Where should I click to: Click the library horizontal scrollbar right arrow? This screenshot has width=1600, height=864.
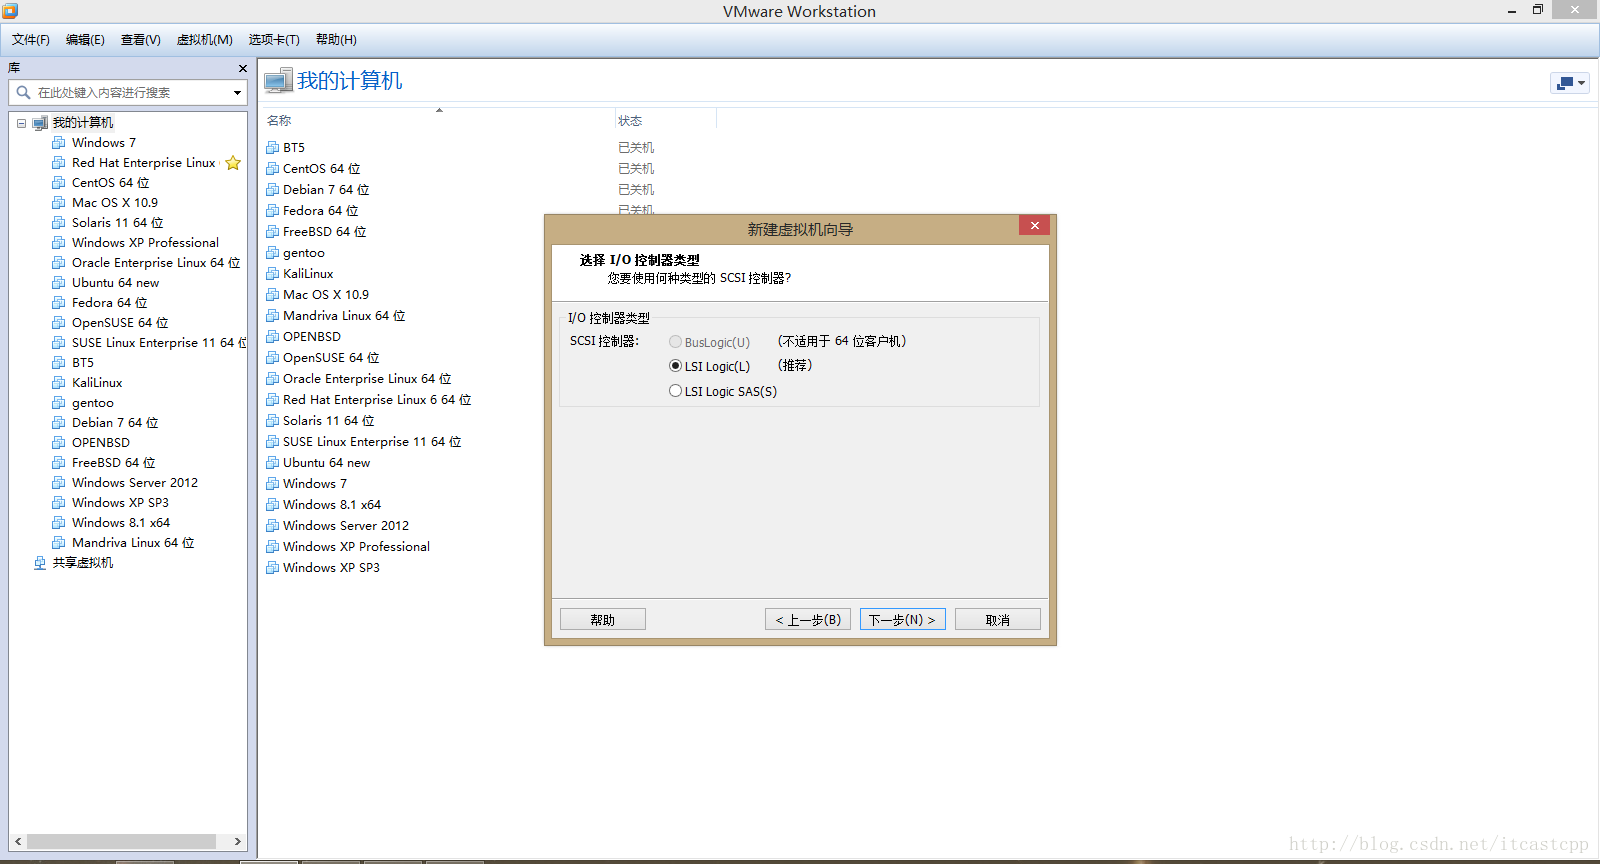coord(238,842)
